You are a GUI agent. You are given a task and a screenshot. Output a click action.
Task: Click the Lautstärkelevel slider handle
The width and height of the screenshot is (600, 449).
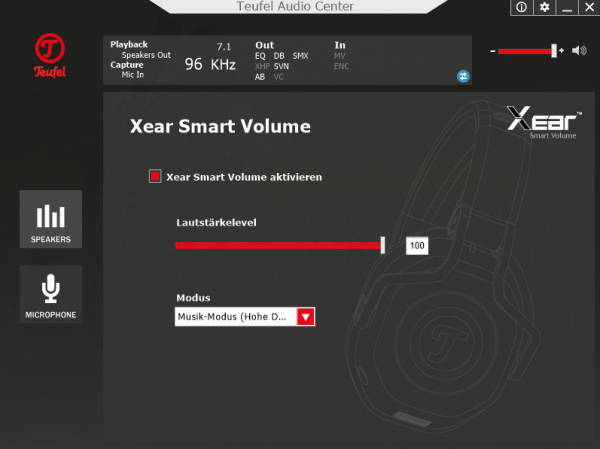coord(383,245)
